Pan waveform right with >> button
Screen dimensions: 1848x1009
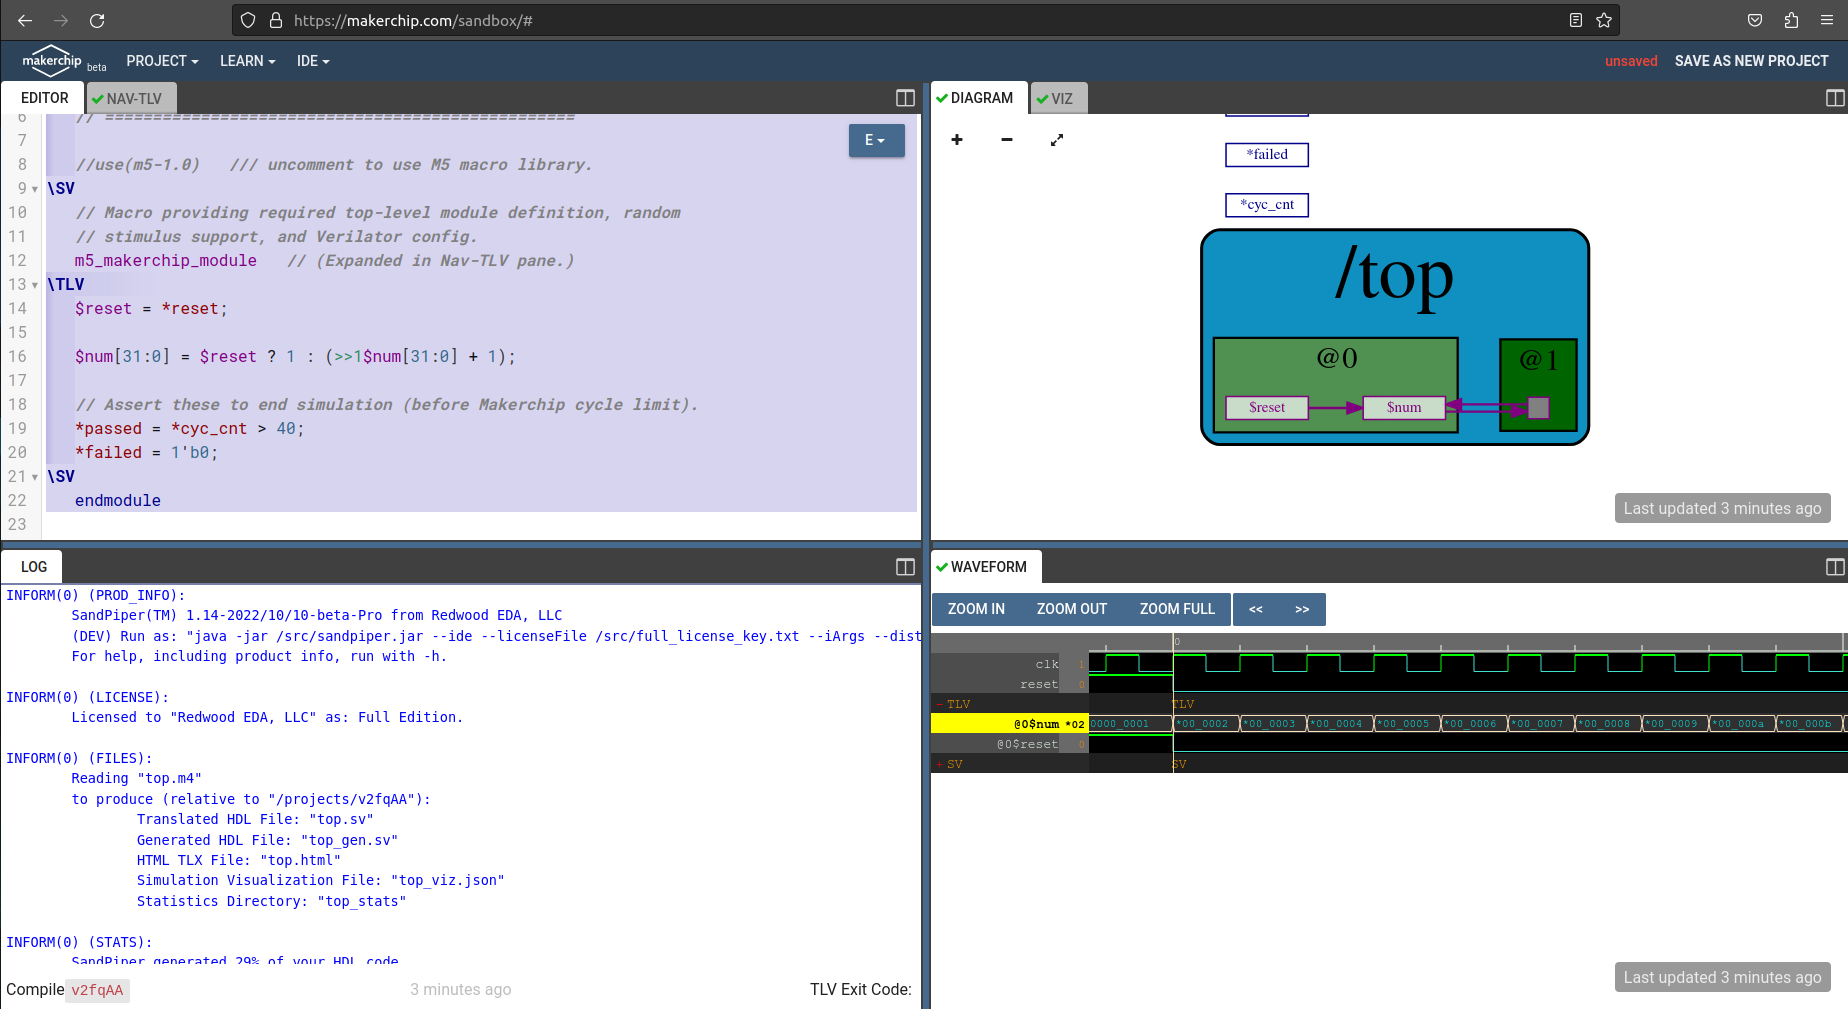click(1302, 609)
